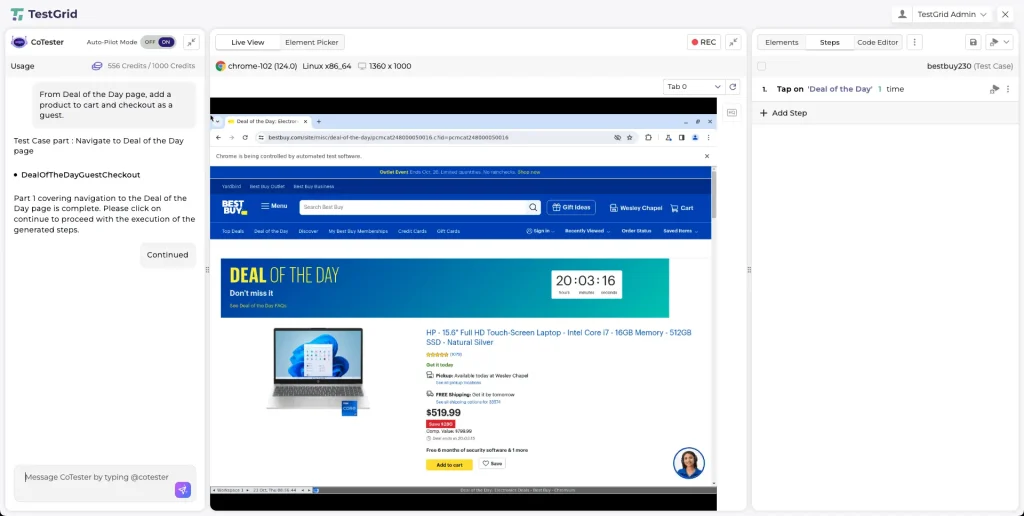1024x516 pixels.
Task: Click the Credit Cards nav link
Action: pyautogui.click(x=412, y=231)
